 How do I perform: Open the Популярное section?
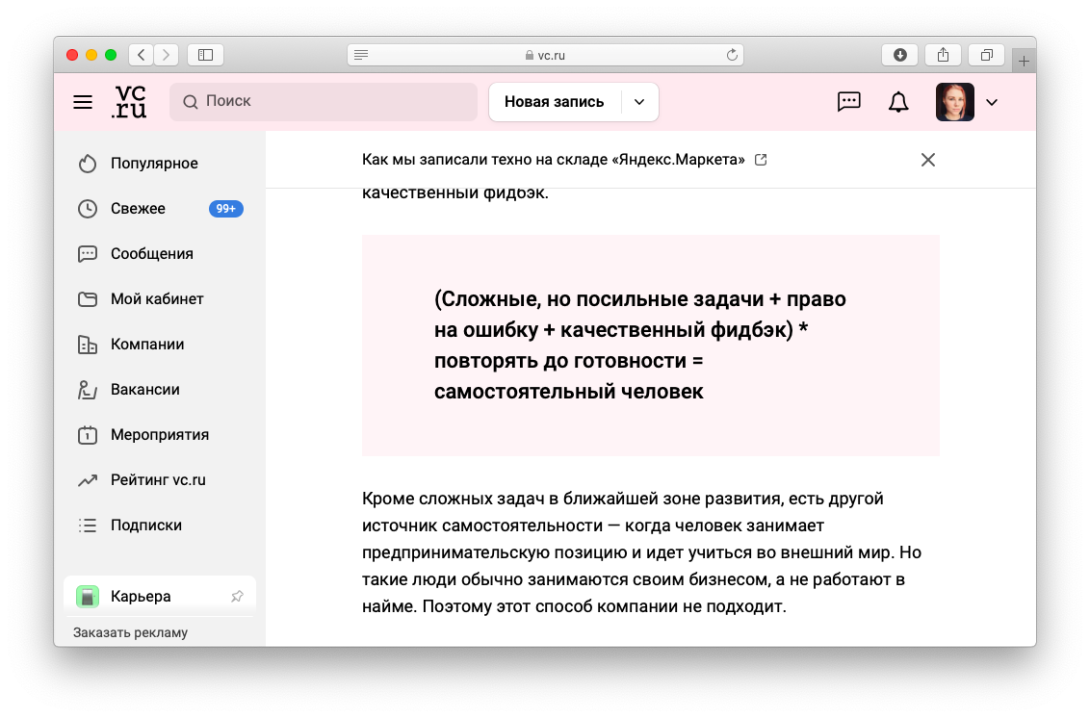pos(154,163)
